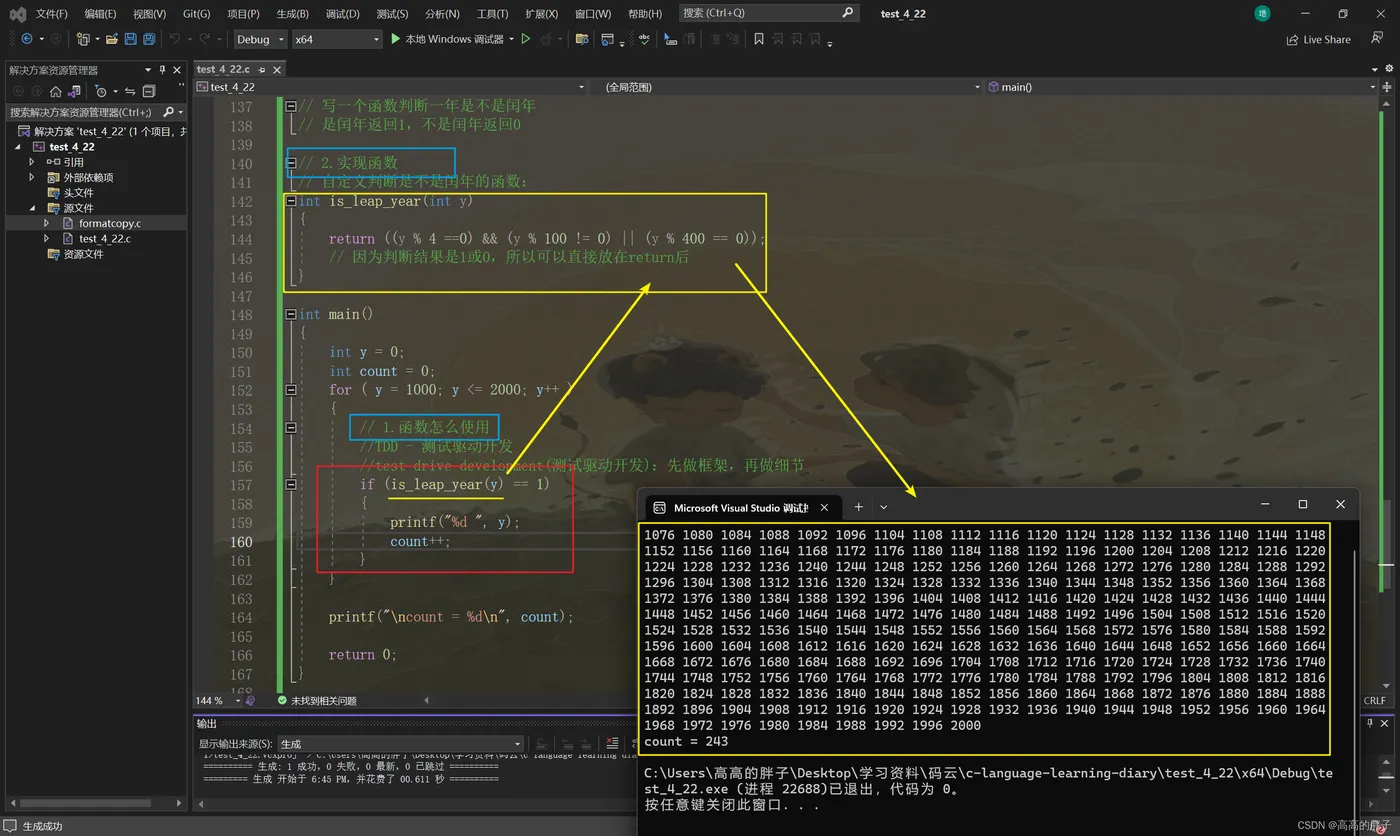Viewport: 1400px width, 836px height.
Task: Expand the formatcopy.c file node
Action: (x=46, y=223)
